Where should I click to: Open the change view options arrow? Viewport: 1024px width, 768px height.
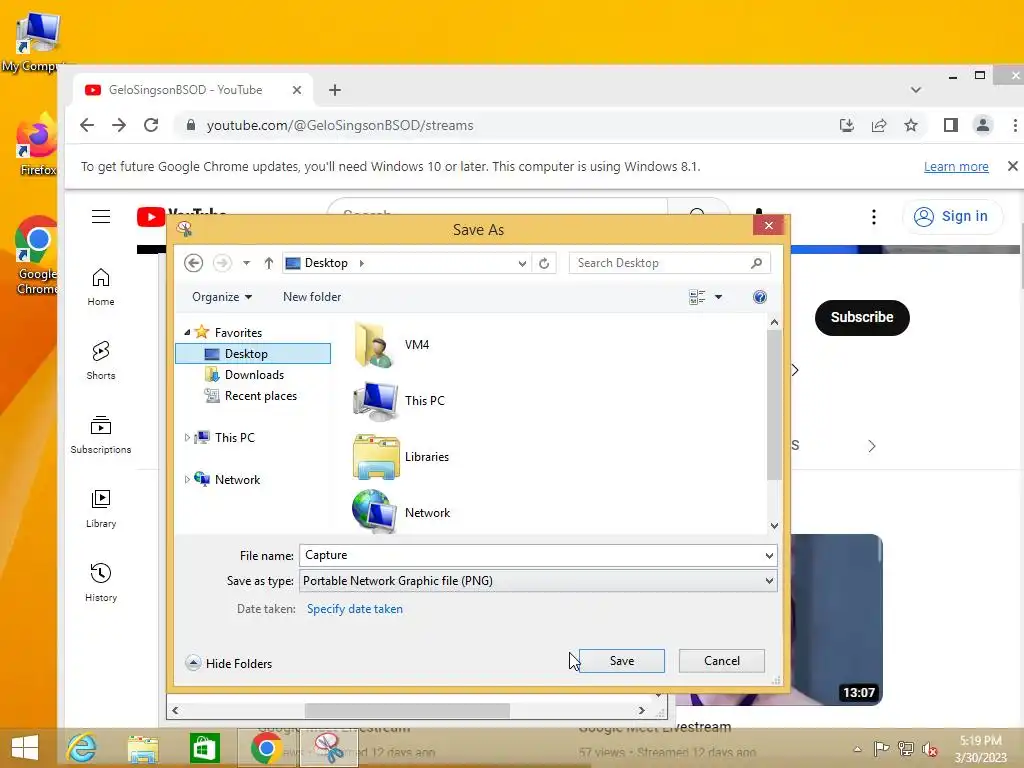(x=718, y=297)
